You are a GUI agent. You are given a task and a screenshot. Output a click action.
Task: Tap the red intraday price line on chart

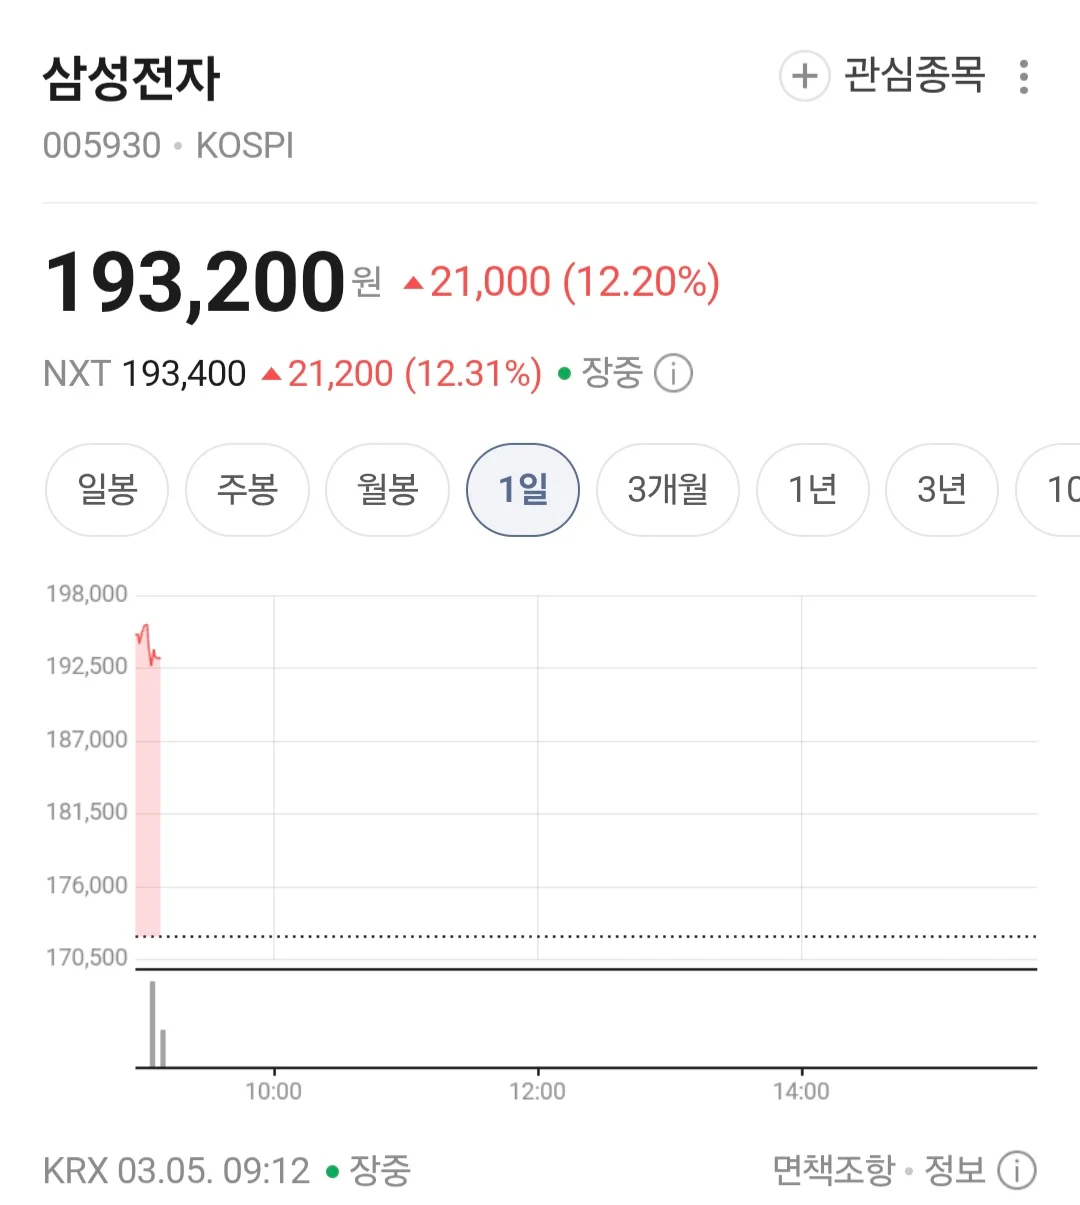(x=148, y=645)
